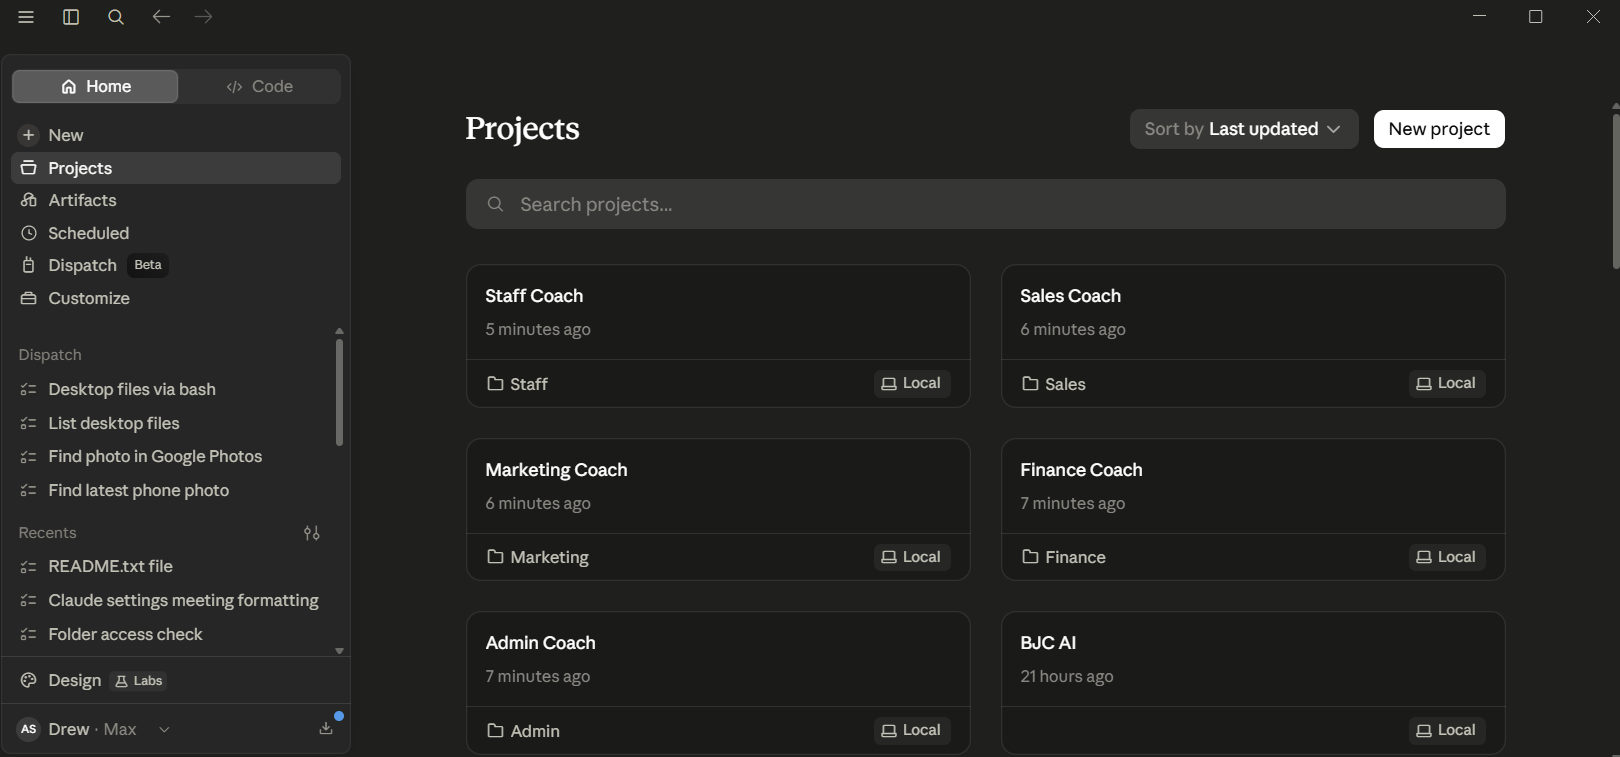This screenshot has width=1620, height=757.
Task: Switch to the Home tab
Action: coord(95,86)
